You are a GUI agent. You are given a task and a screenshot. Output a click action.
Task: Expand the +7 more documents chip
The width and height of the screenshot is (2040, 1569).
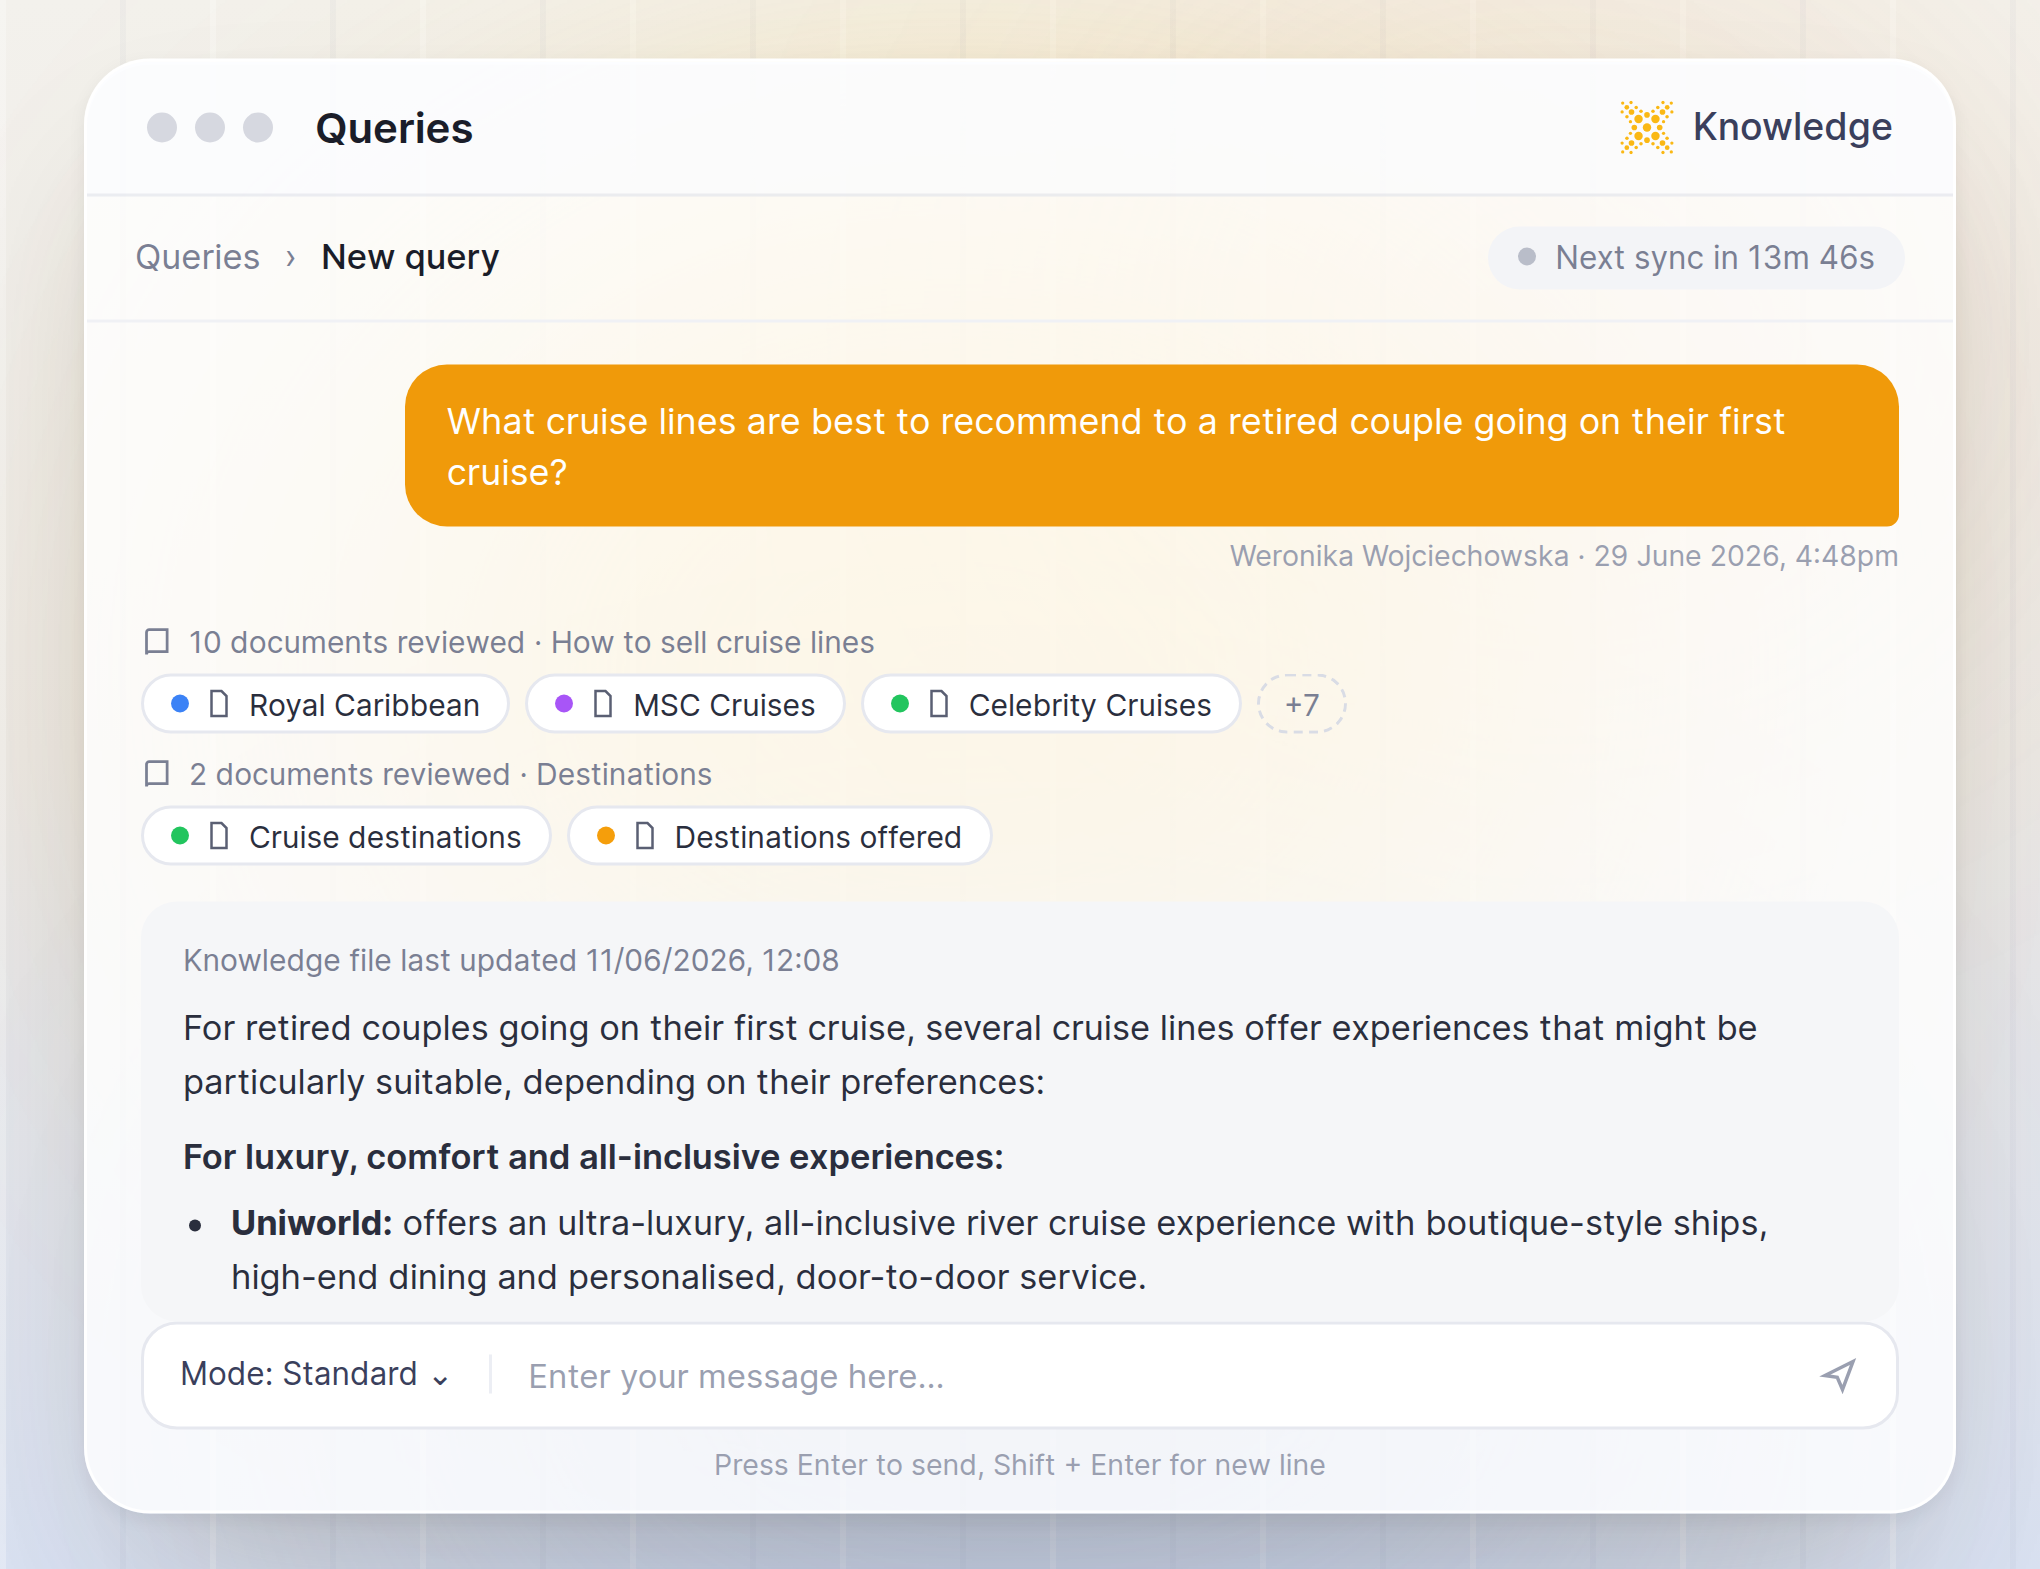coord(1301,704)
